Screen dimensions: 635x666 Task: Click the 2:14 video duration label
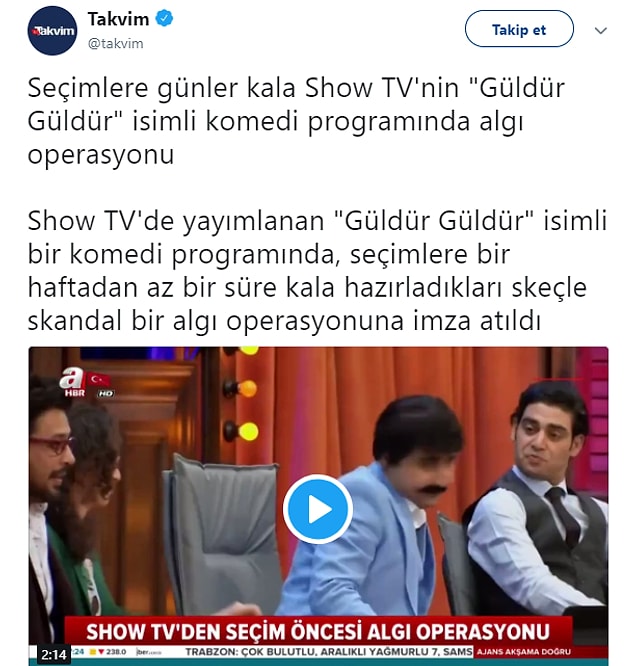pos(54,655)
